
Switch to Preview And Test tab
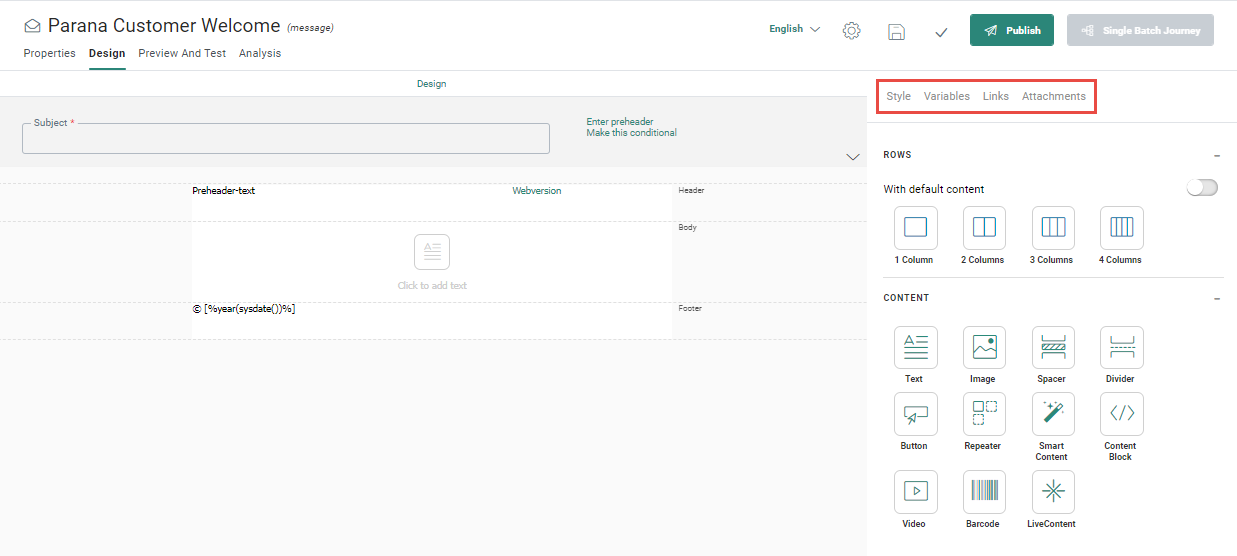pos(182,54)
